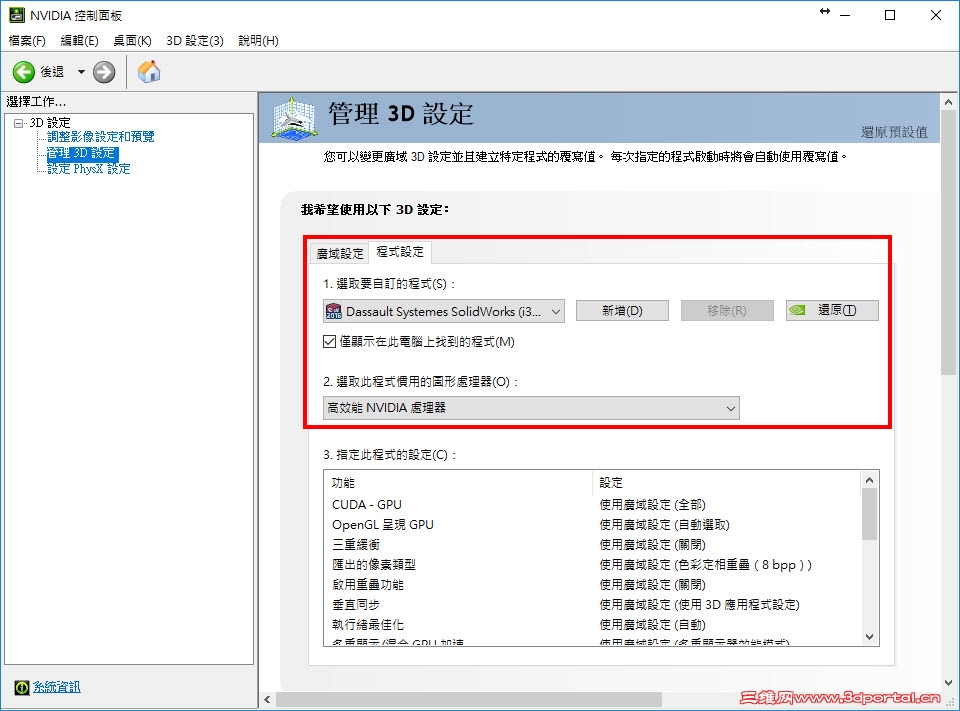This screenshot has width=960, height=711.
Task: Switch to the 廣域設定 tab
Action: [x=340, y=253]
